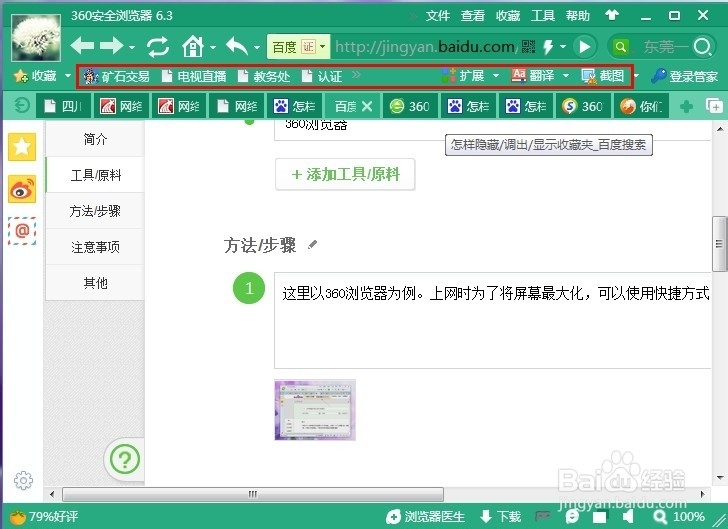Viewport: 728px width, 529px height.
Task: Click the undo closed-tab arrow icon
Action: click(x=237, y=46)
